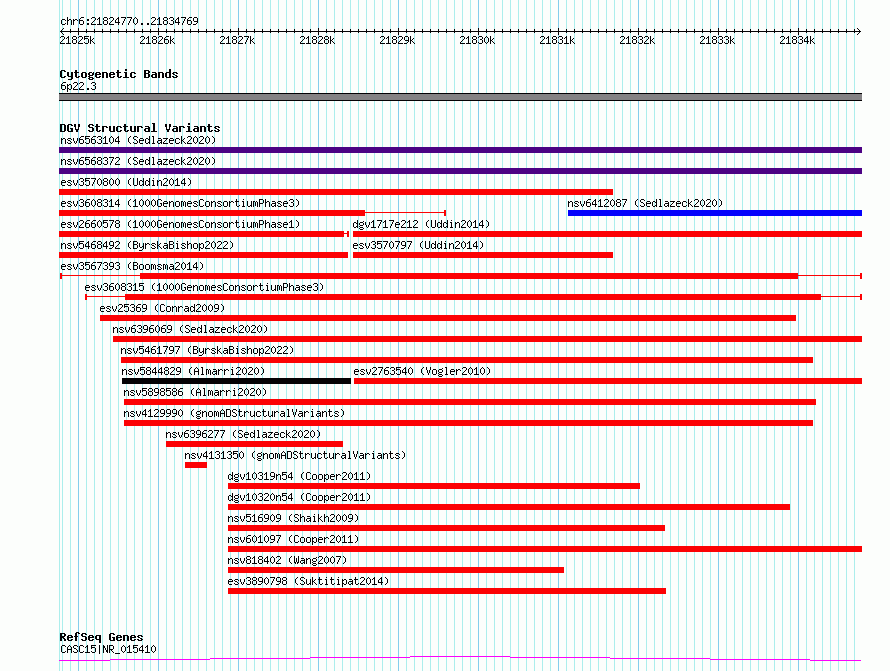This screenshot has height=671, width=890.
Task: Click the gray 6p22.3 cytogenetic band bar
Action: point(460,97)
